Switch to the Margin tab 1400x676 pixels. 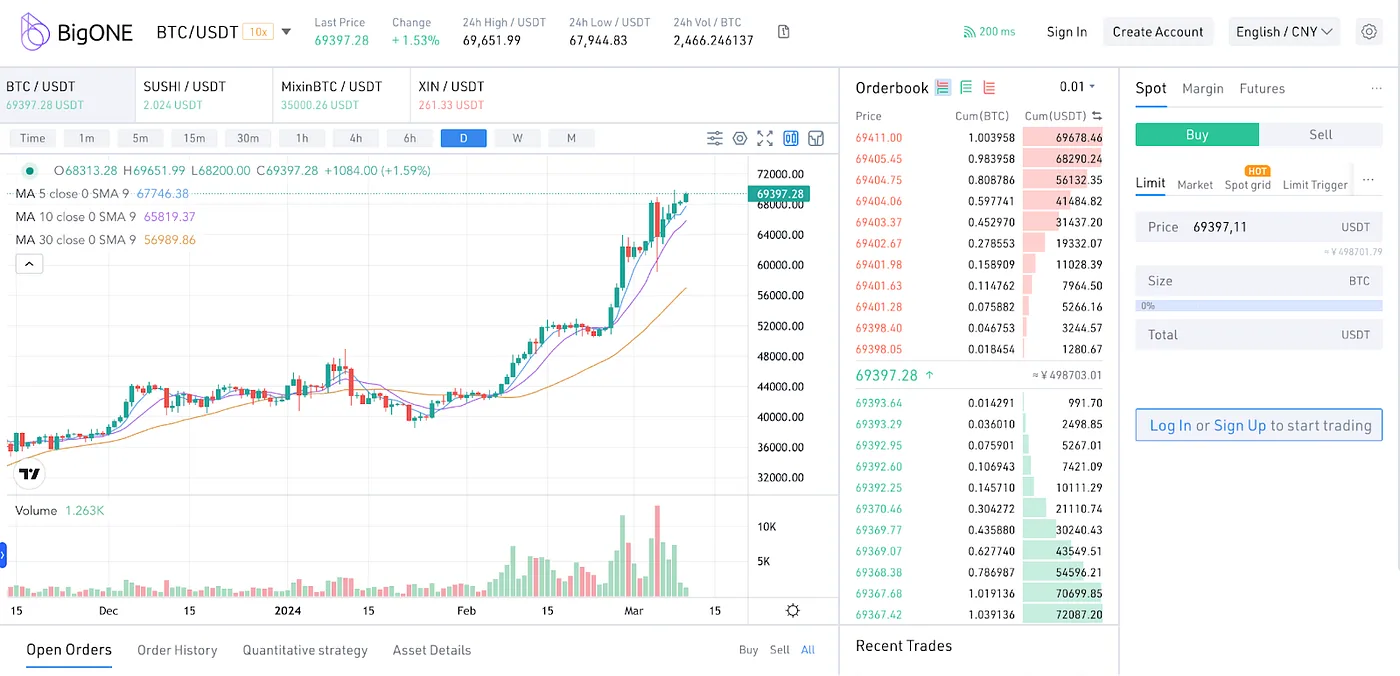1203,88
